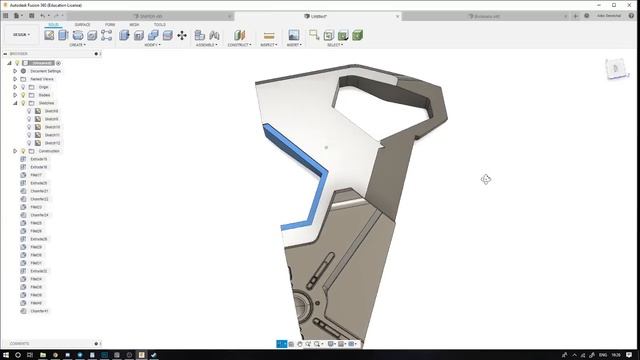Open the CONSTRUCT dropdown menu

click(240, 45)
